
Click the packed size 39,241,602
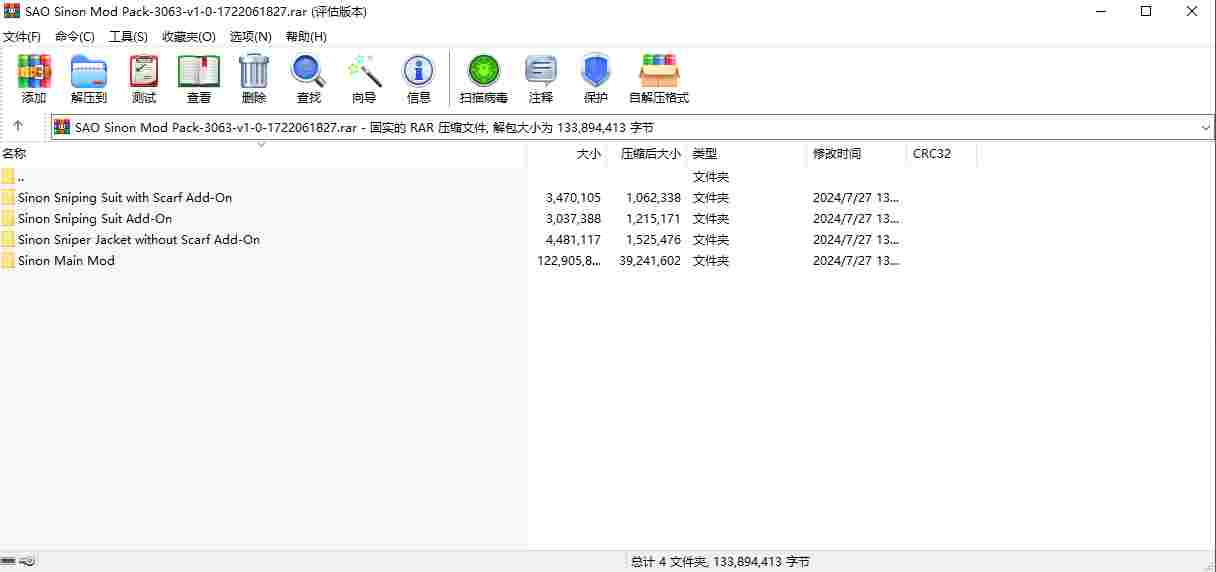click(650, 261)
